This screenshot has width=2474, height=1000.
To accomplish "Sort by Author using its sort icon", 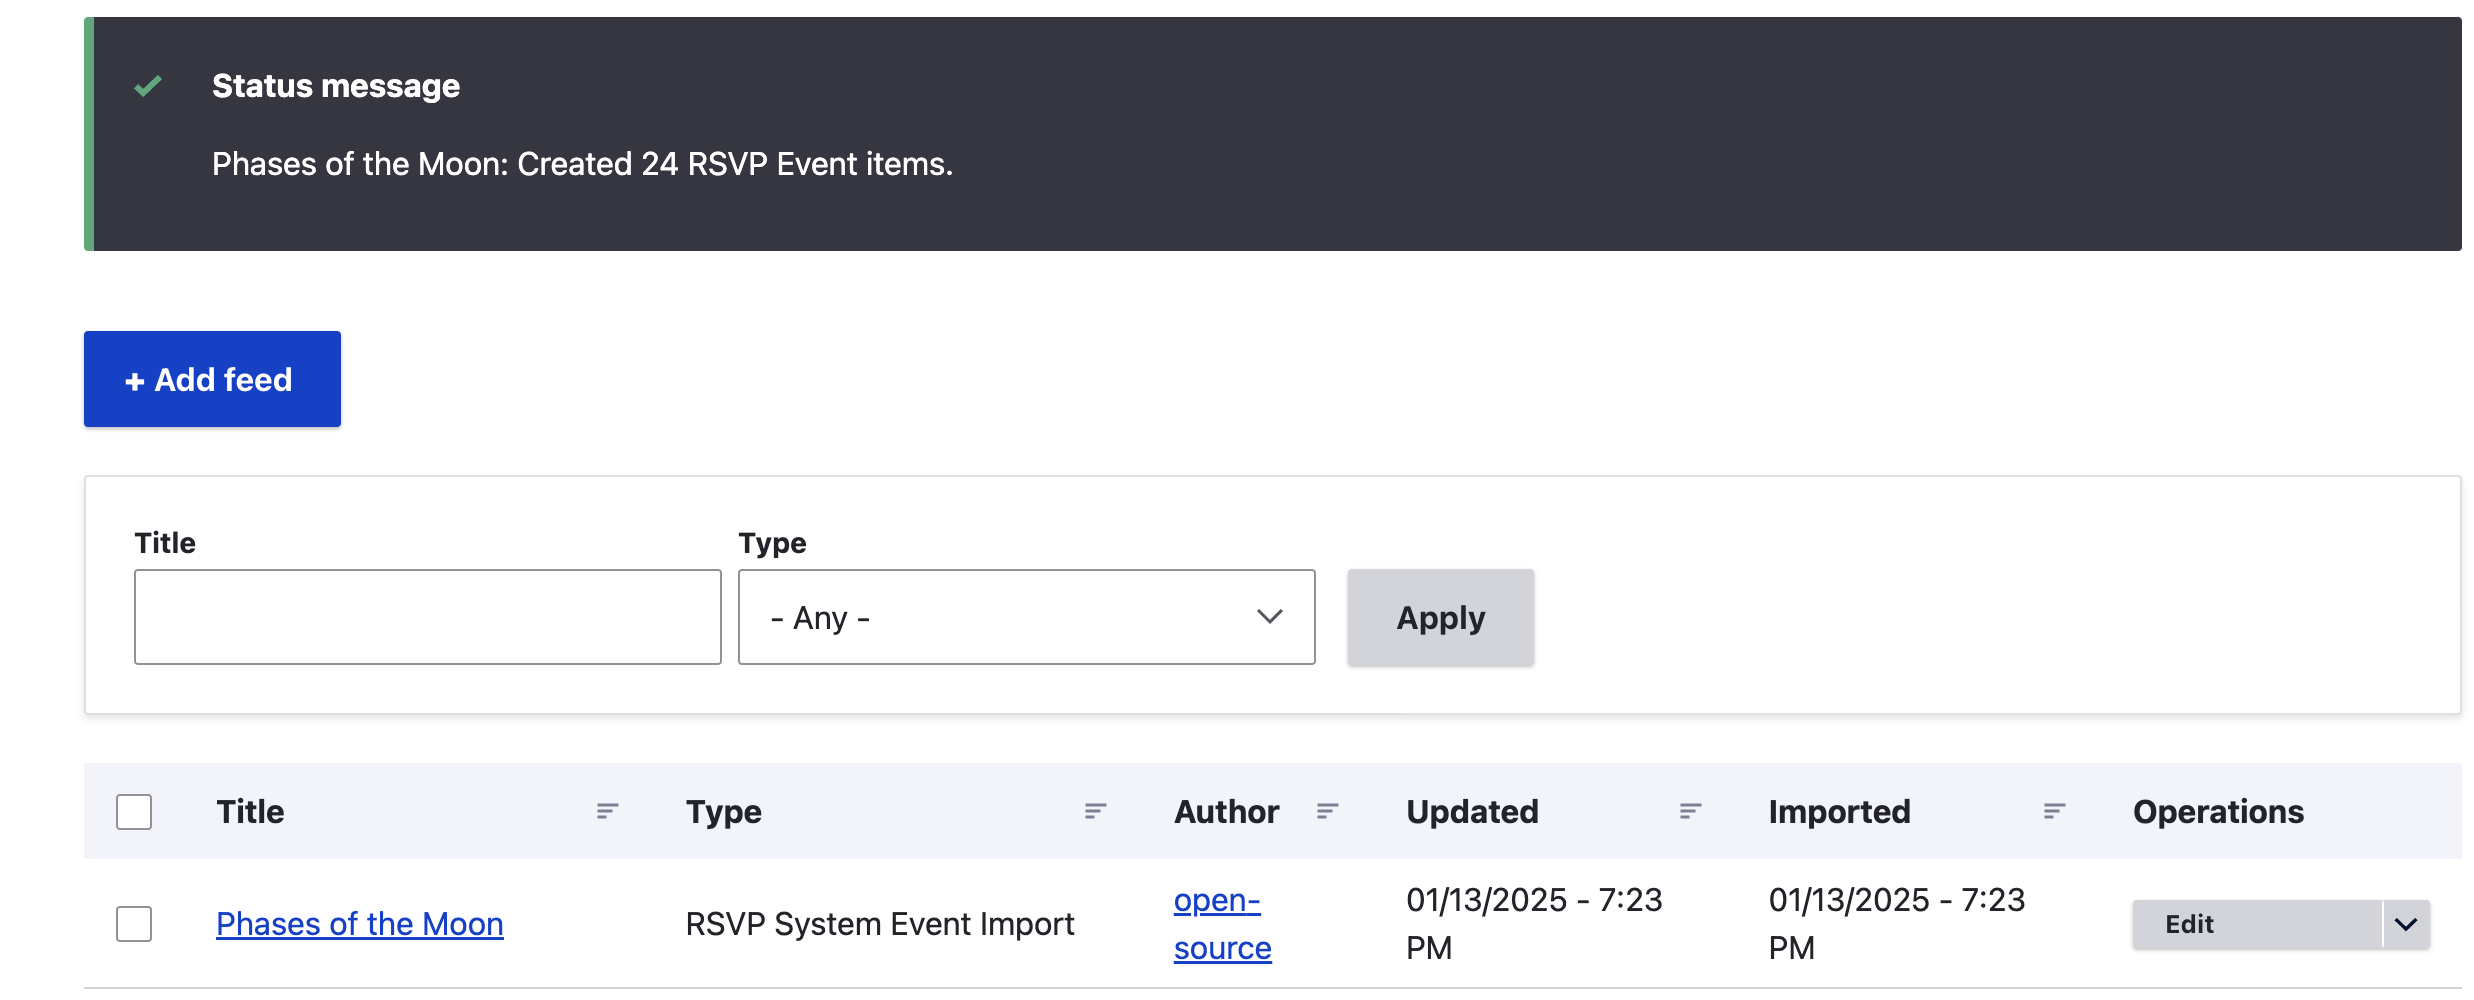I will click(1327, 811).
